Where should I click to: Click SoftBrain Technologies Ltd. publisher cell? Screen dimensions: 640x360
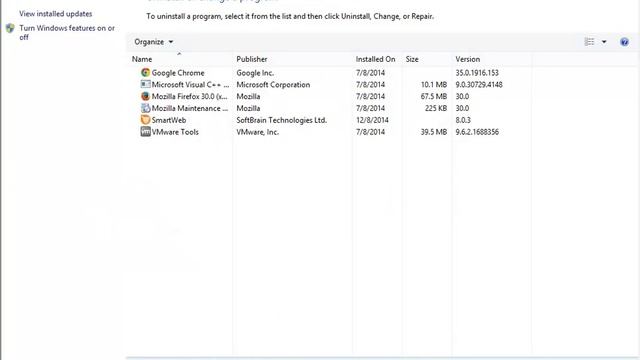(282, 120)
